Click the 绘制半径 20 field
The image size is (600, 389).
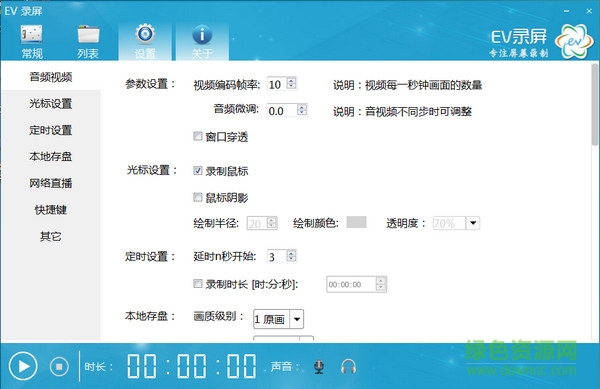point(257,223)
